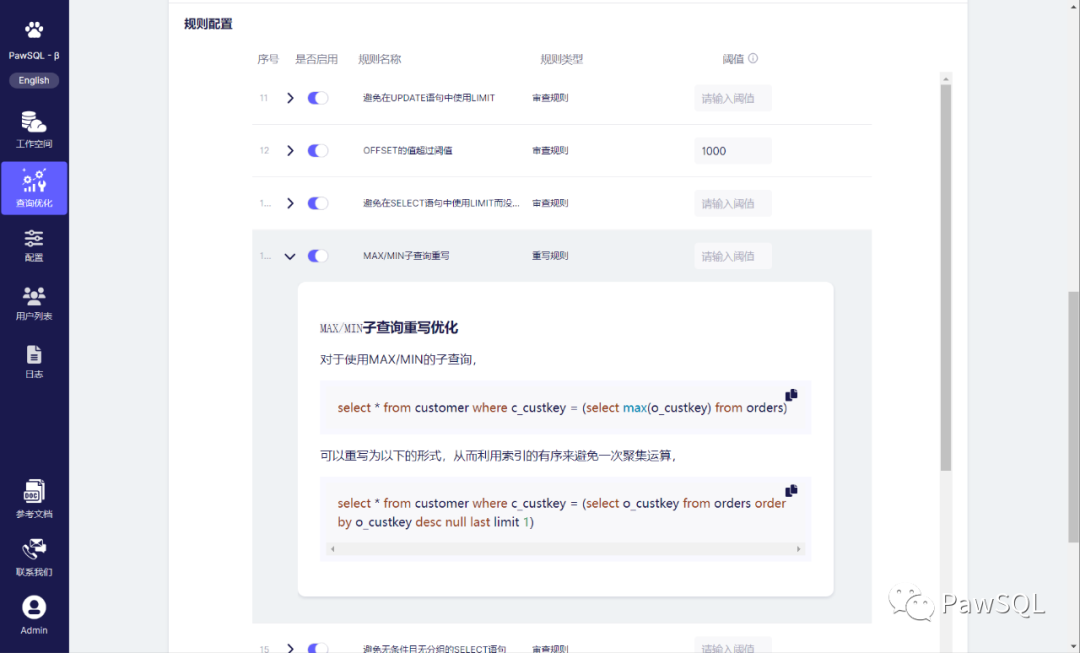
Task: Disable the OFFSET的值超过阈值 rule
Action: [318, 150]
